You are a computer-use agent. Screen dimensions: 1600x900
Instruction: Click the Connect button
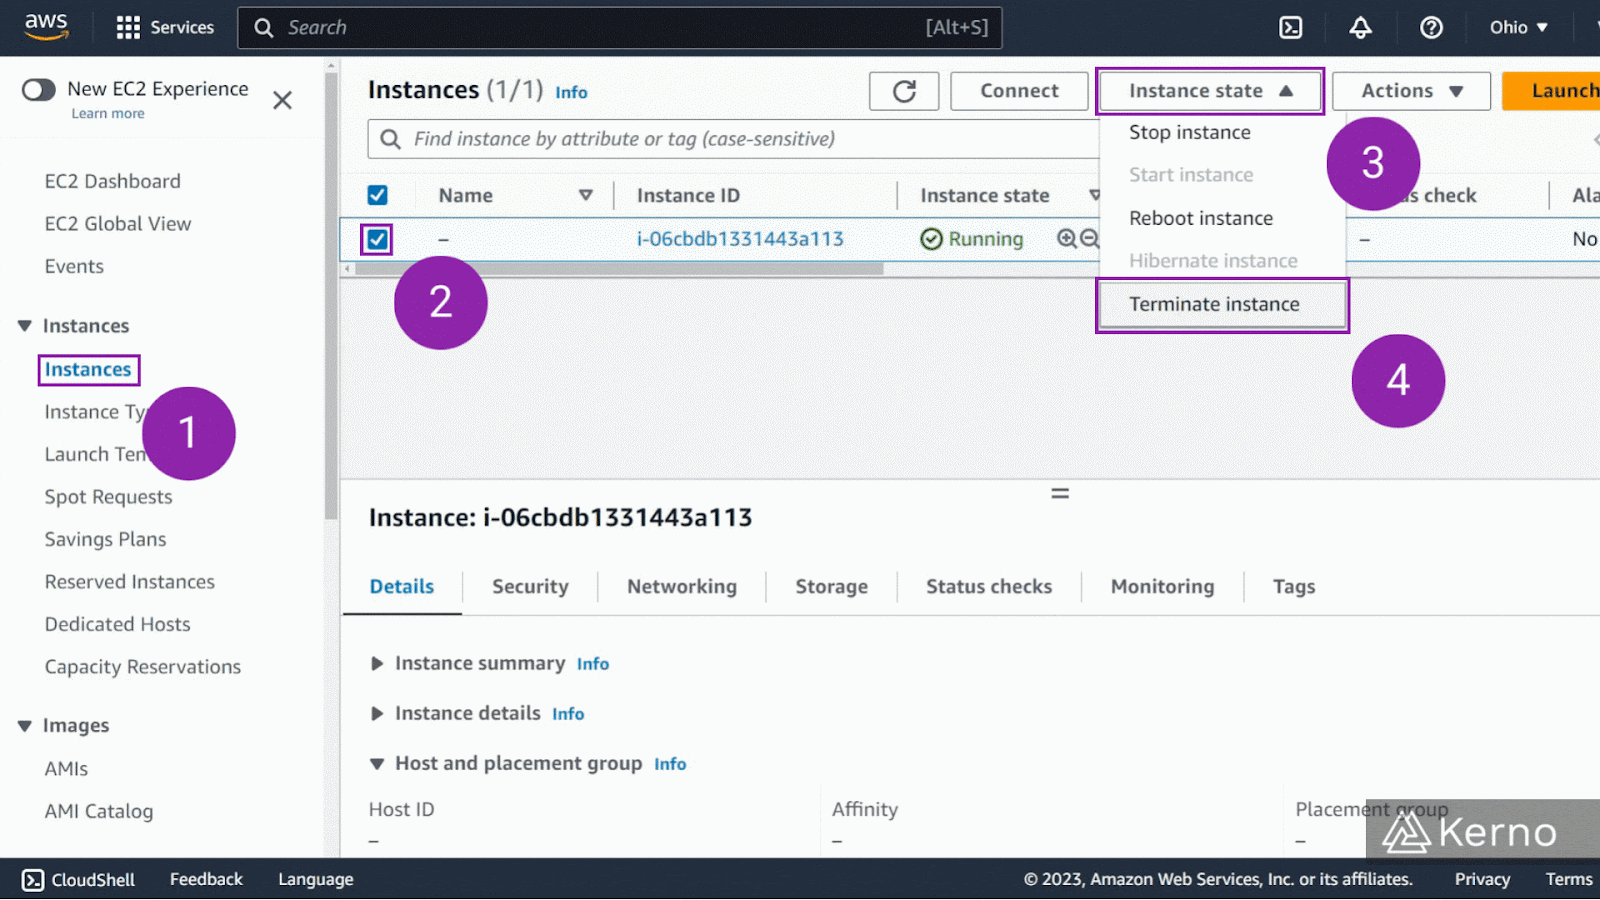(1019, 91)
